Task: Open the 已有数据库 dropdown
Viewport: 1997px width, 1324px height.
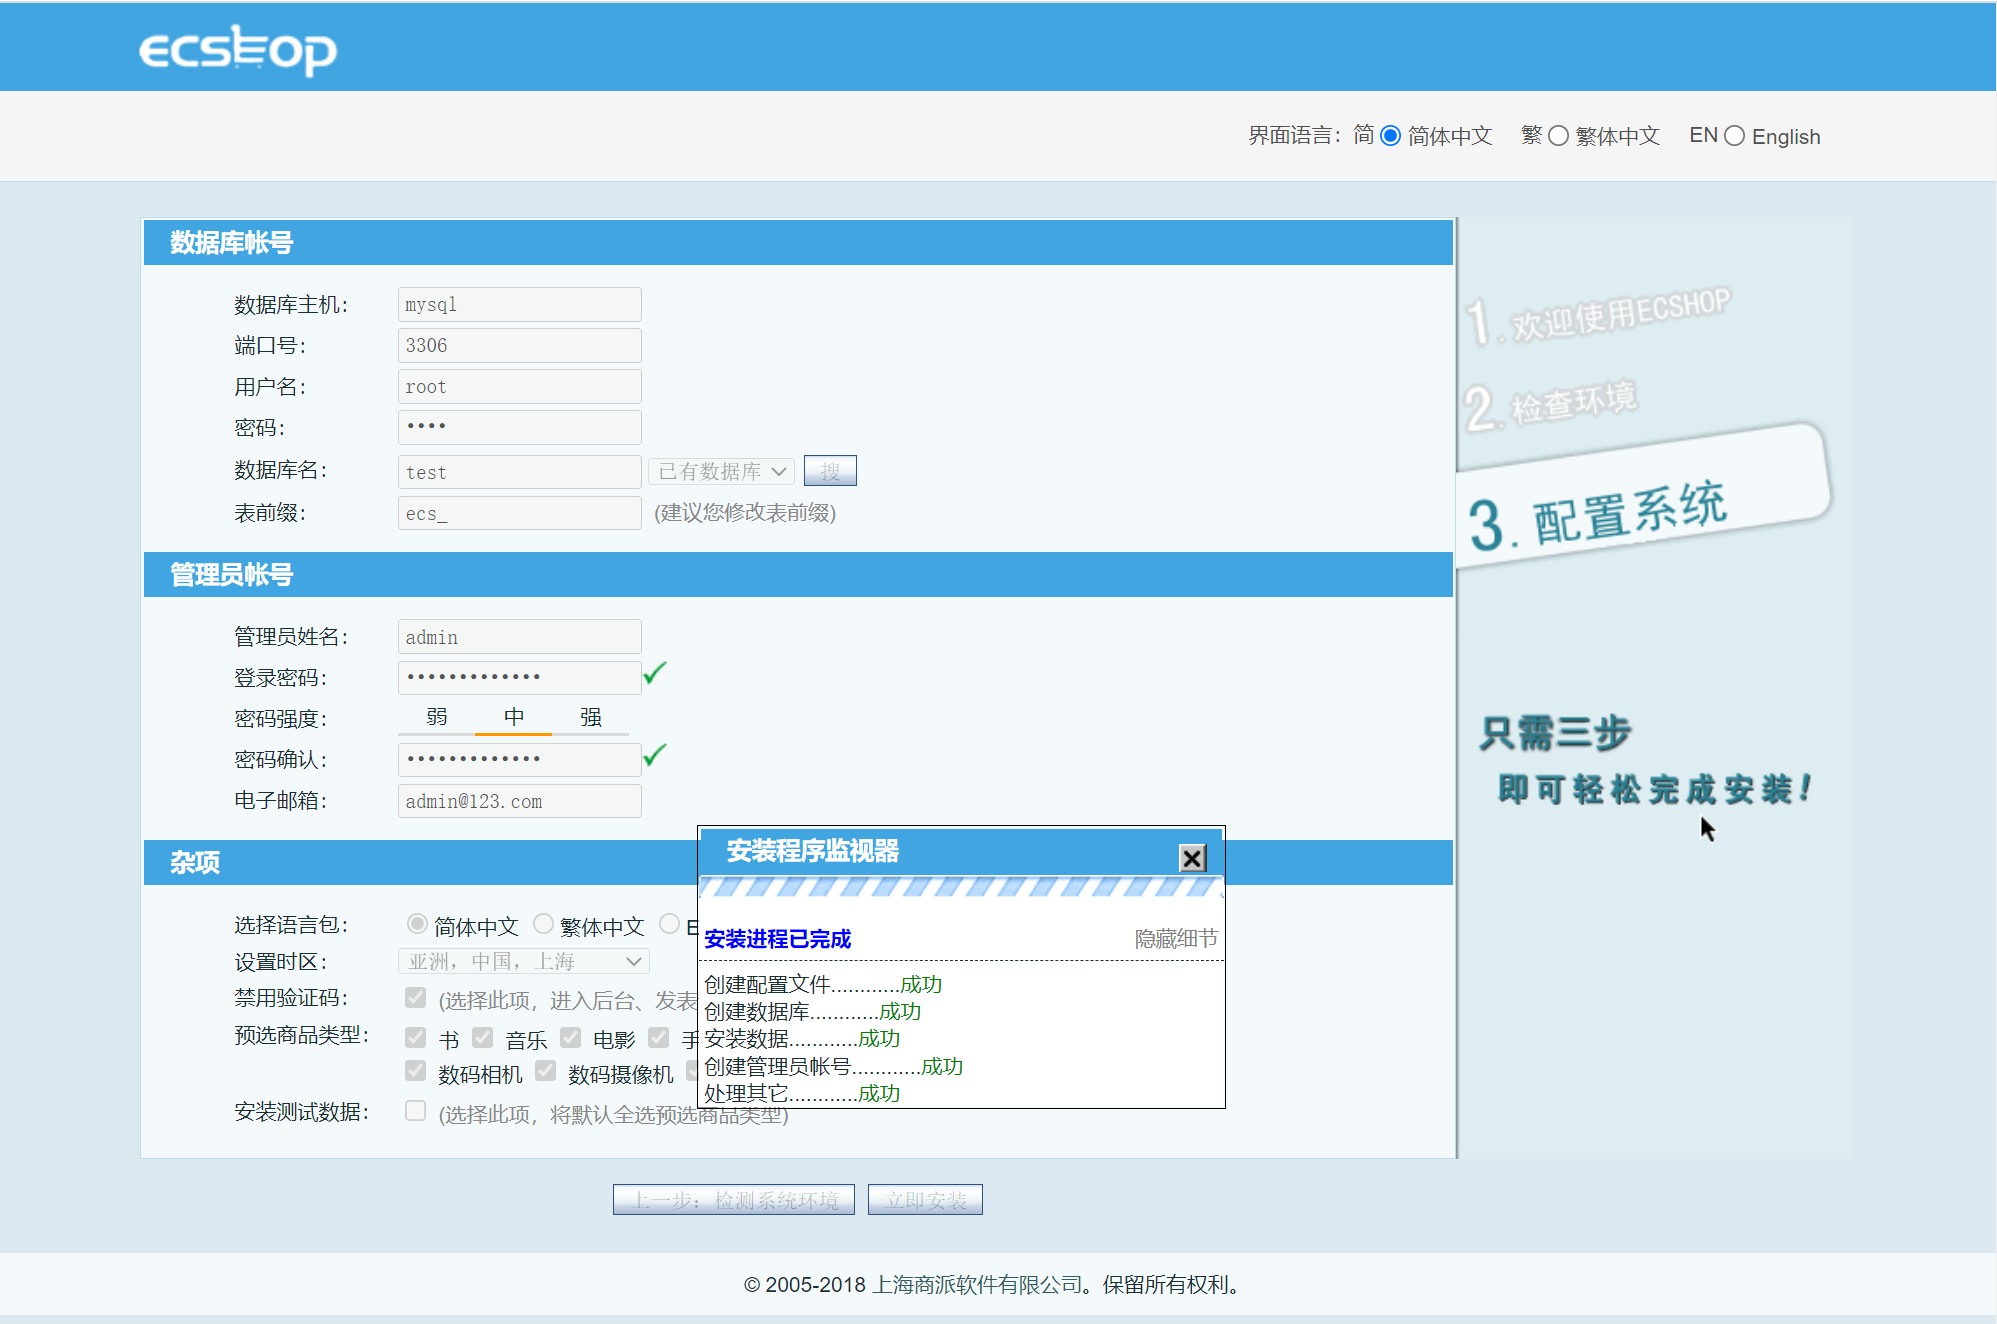Action: pos(722,471)
